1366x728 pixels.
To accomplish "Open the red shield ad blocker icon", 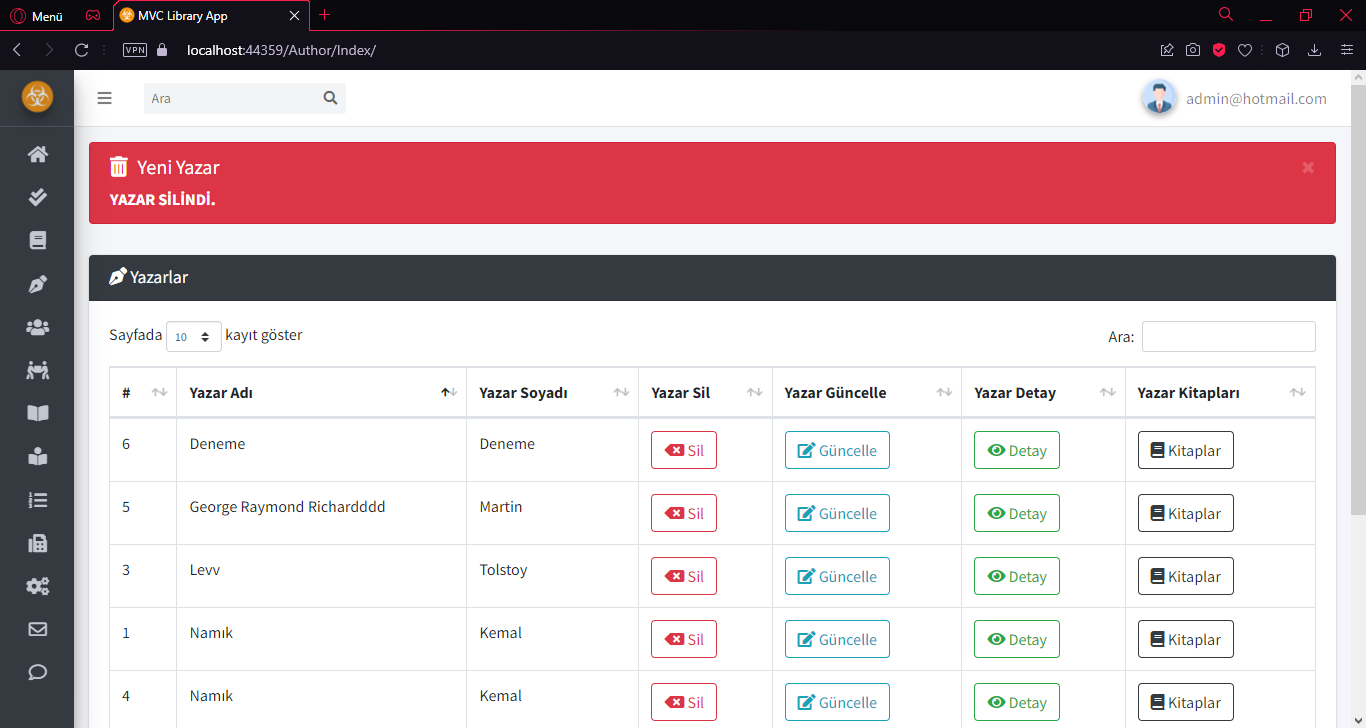I will pos(1219,50).
